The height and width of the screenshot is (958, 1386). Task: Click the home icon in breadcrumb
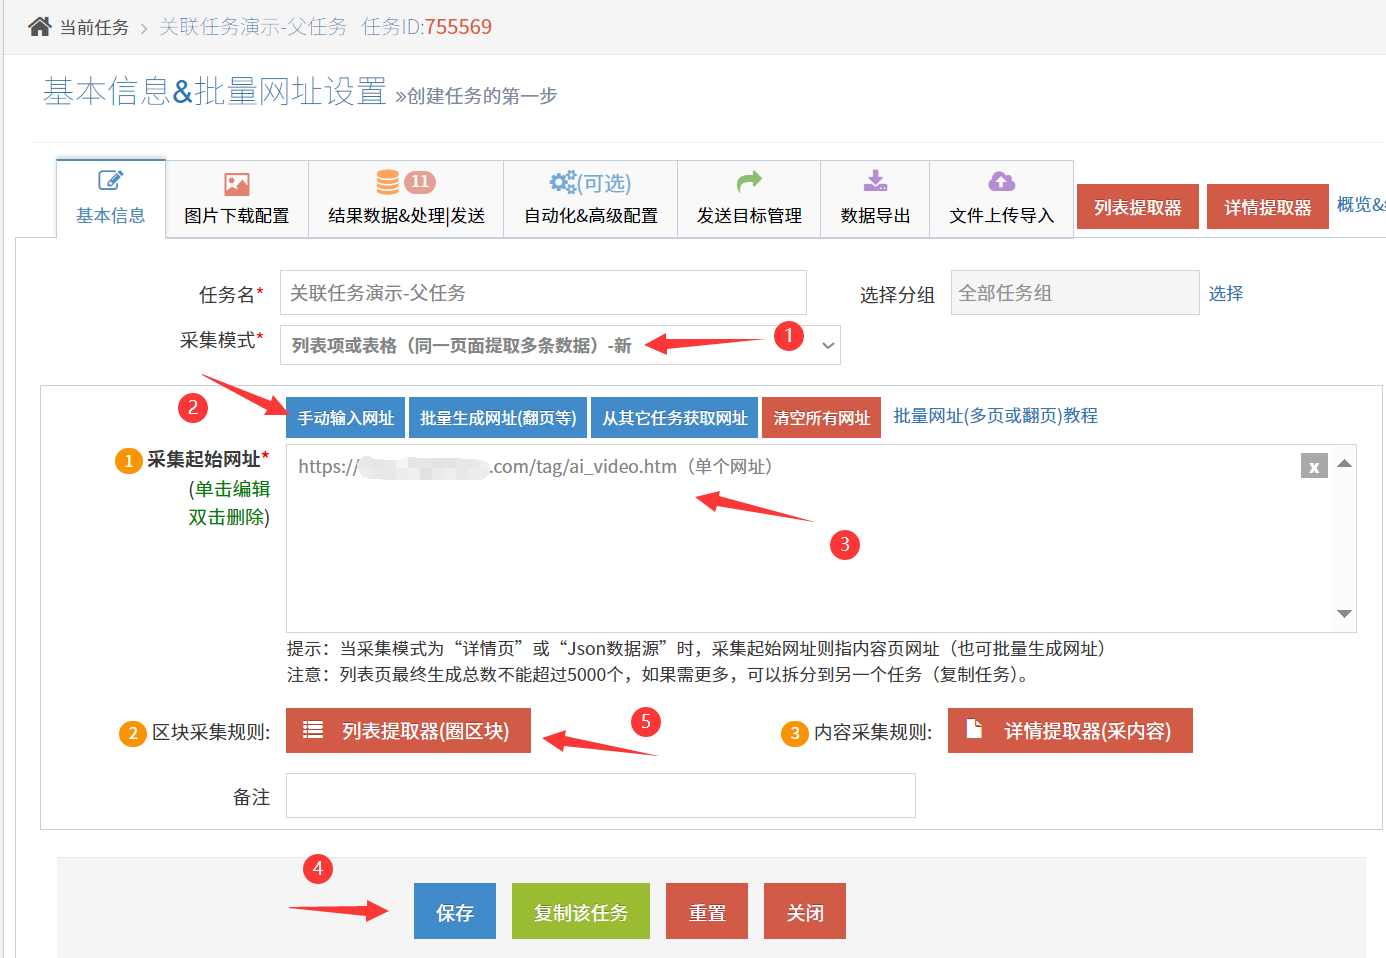tap(39, 27)
